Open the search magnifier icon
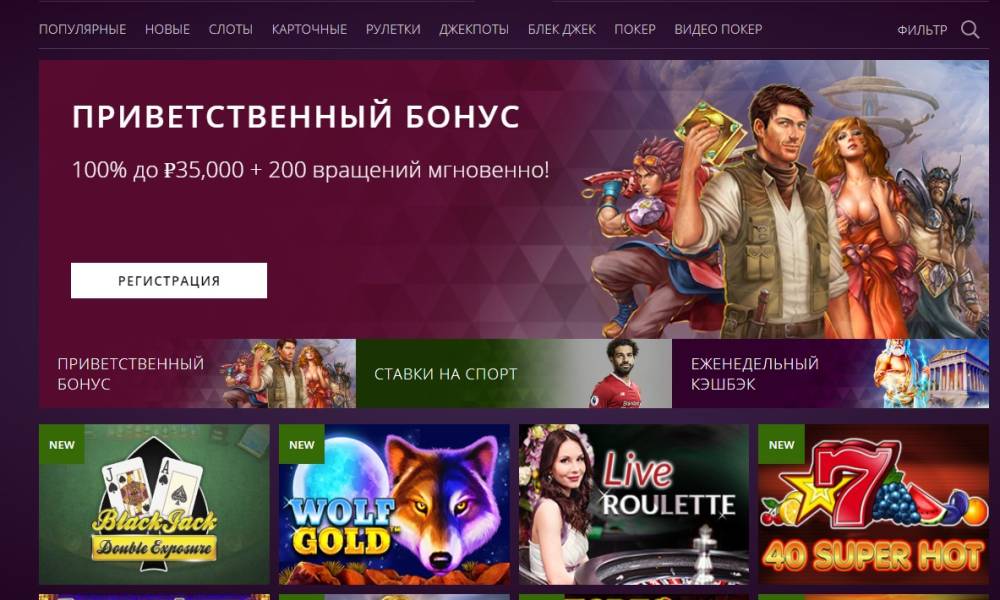 970,29
